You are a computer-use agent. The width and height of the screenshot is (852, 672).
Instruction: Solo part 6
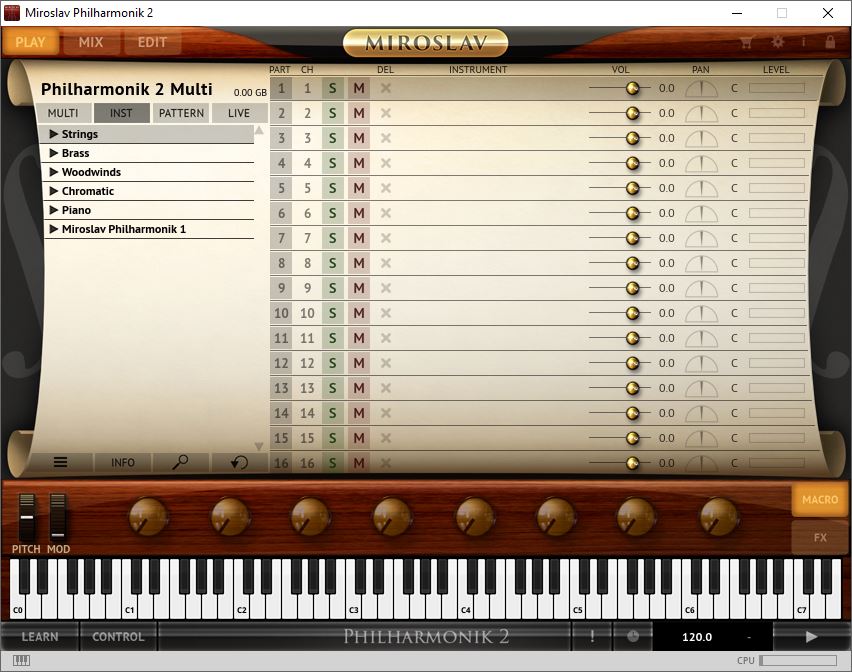tap(333, 213)
